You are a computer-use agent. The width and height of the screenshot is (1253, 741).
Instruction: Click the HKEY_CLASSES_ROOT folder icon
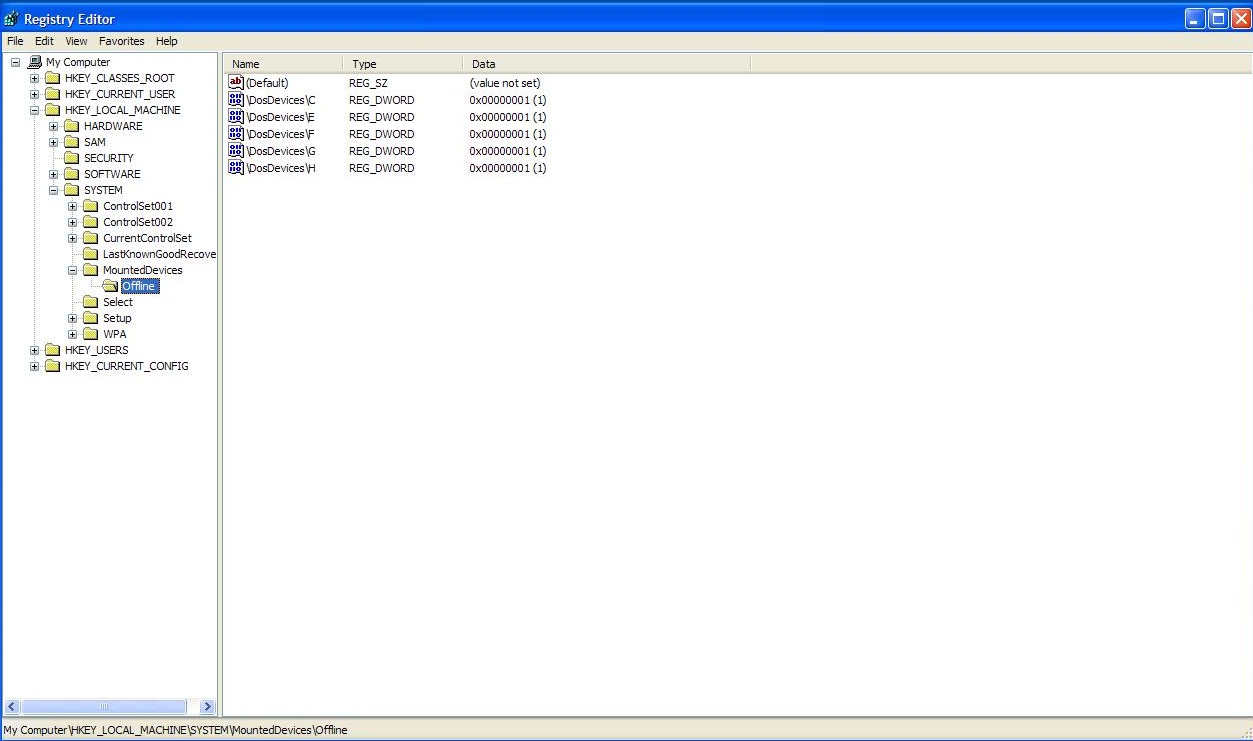pyautogui.click(x=52, y=78)
